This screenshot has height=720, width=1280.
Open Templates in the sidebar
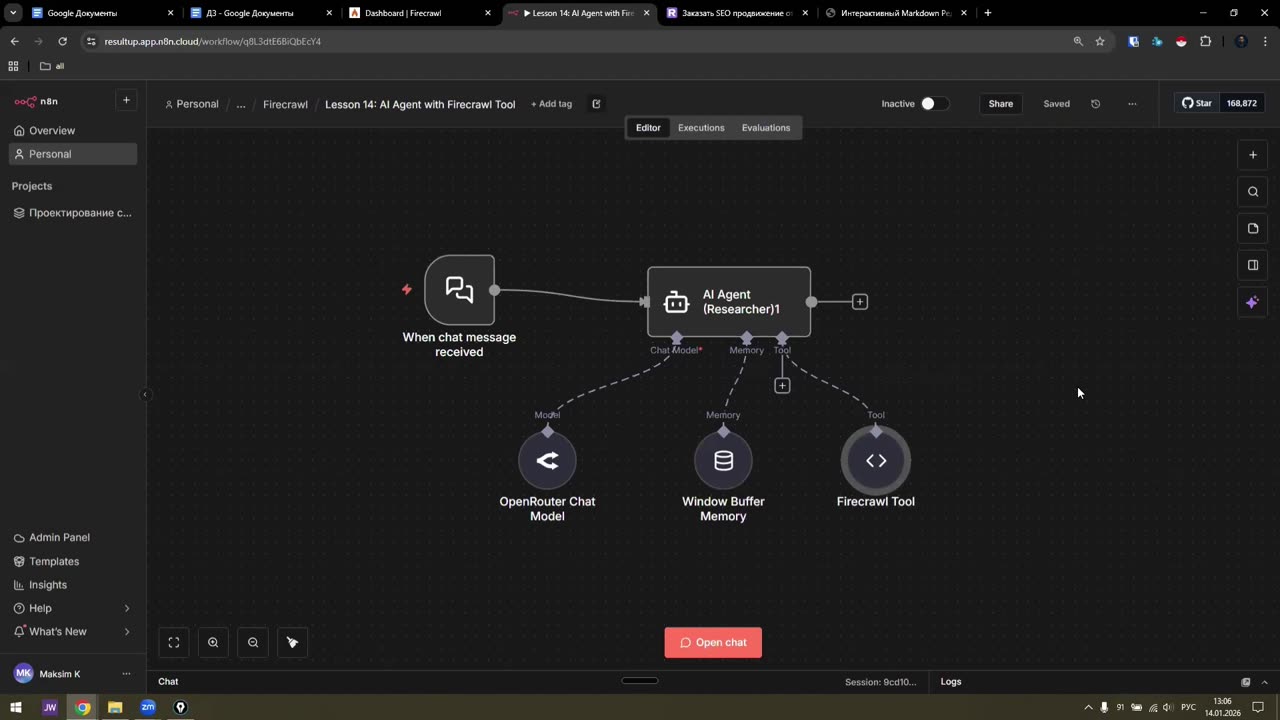pyautogui.click(x=73, y=562)
